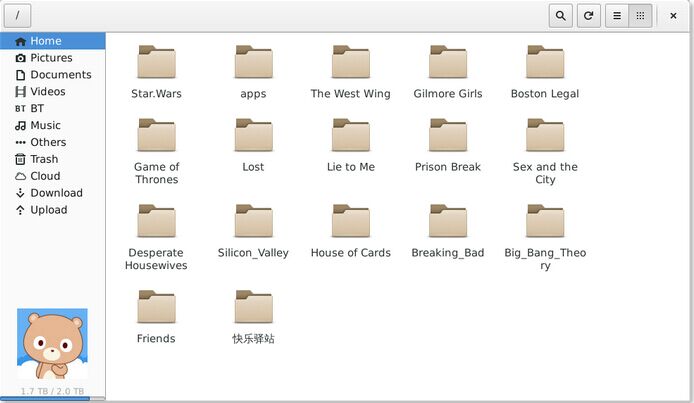Open BT in the sidebar

pyautogui.click(x=53, y=108)
